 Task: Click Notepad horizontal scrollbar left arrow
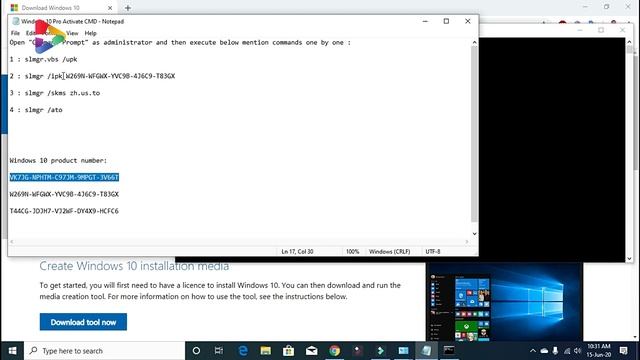pyautogui.click(x=11, y=242)
